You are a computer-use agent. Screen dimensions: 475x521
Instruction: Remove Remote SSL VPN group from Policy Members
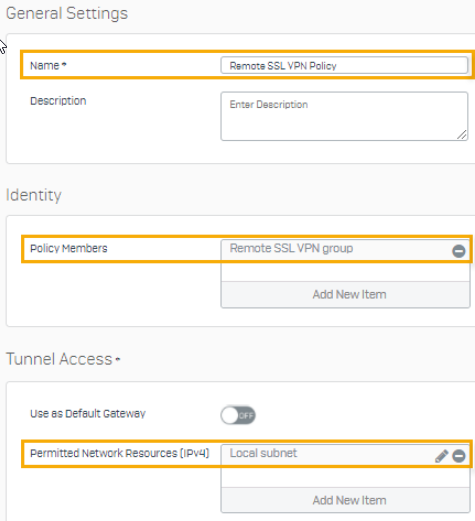click(459, 251)
